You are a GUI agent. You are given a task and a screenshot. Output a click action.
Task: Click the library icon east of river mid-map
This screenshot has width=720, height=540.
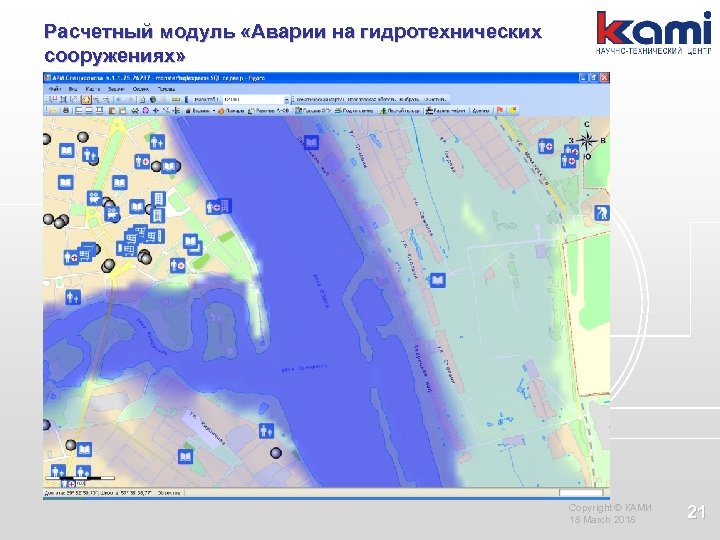[x=438, y=280]
